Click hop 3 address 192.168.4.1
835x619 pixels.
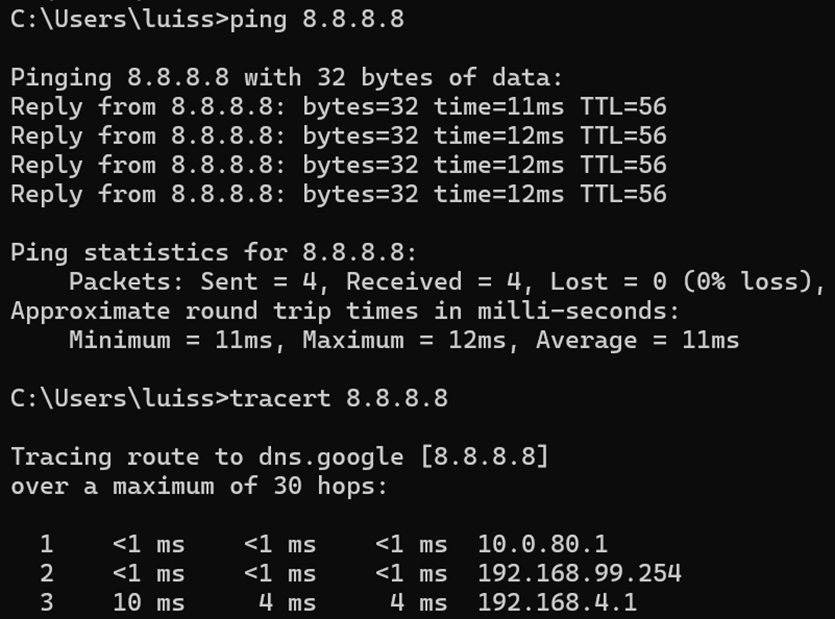pos(557,603)
